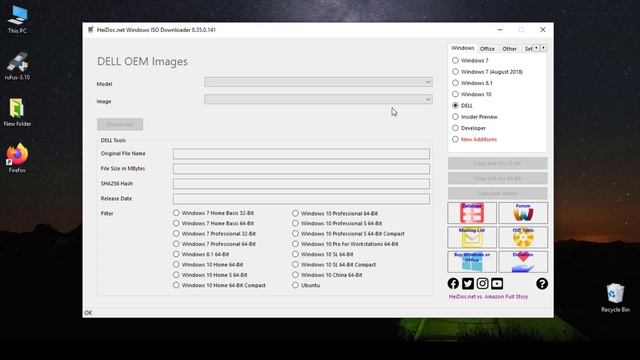Click Copy Link for 32 bit button

[x=497, y=163]
